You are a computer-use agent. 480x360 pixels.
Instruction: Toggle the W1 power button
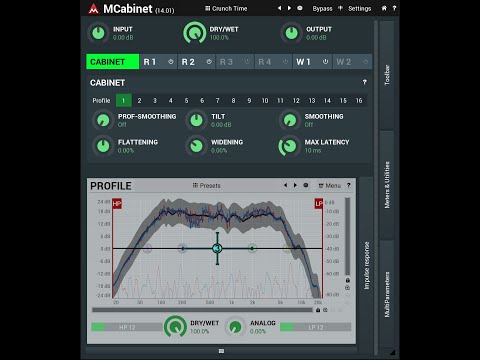[x=325, y=62]
